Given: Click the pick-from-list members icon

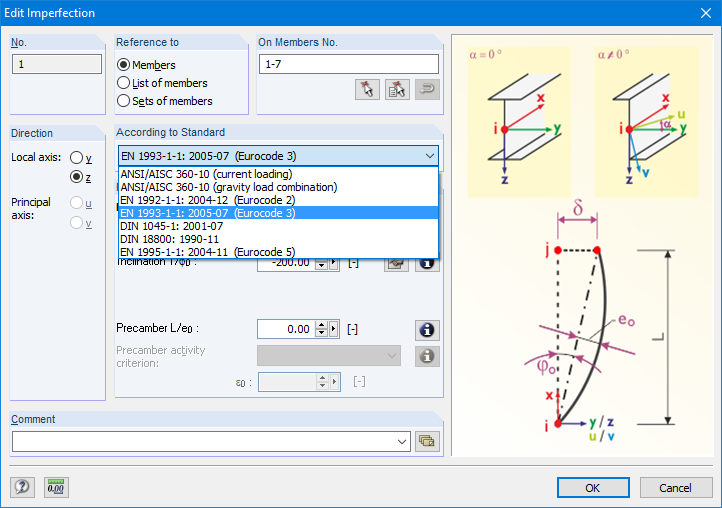Looking at the screenshot, I should coord(397,89).
